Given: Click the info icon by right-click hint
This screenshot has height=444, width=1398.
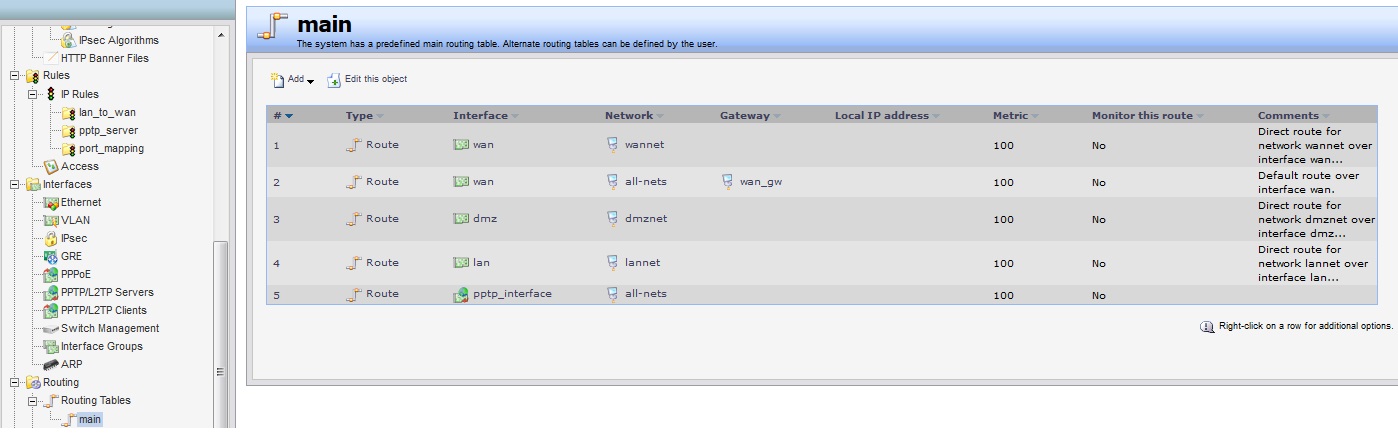Looking at the screenshot, I should (1207, 326).
